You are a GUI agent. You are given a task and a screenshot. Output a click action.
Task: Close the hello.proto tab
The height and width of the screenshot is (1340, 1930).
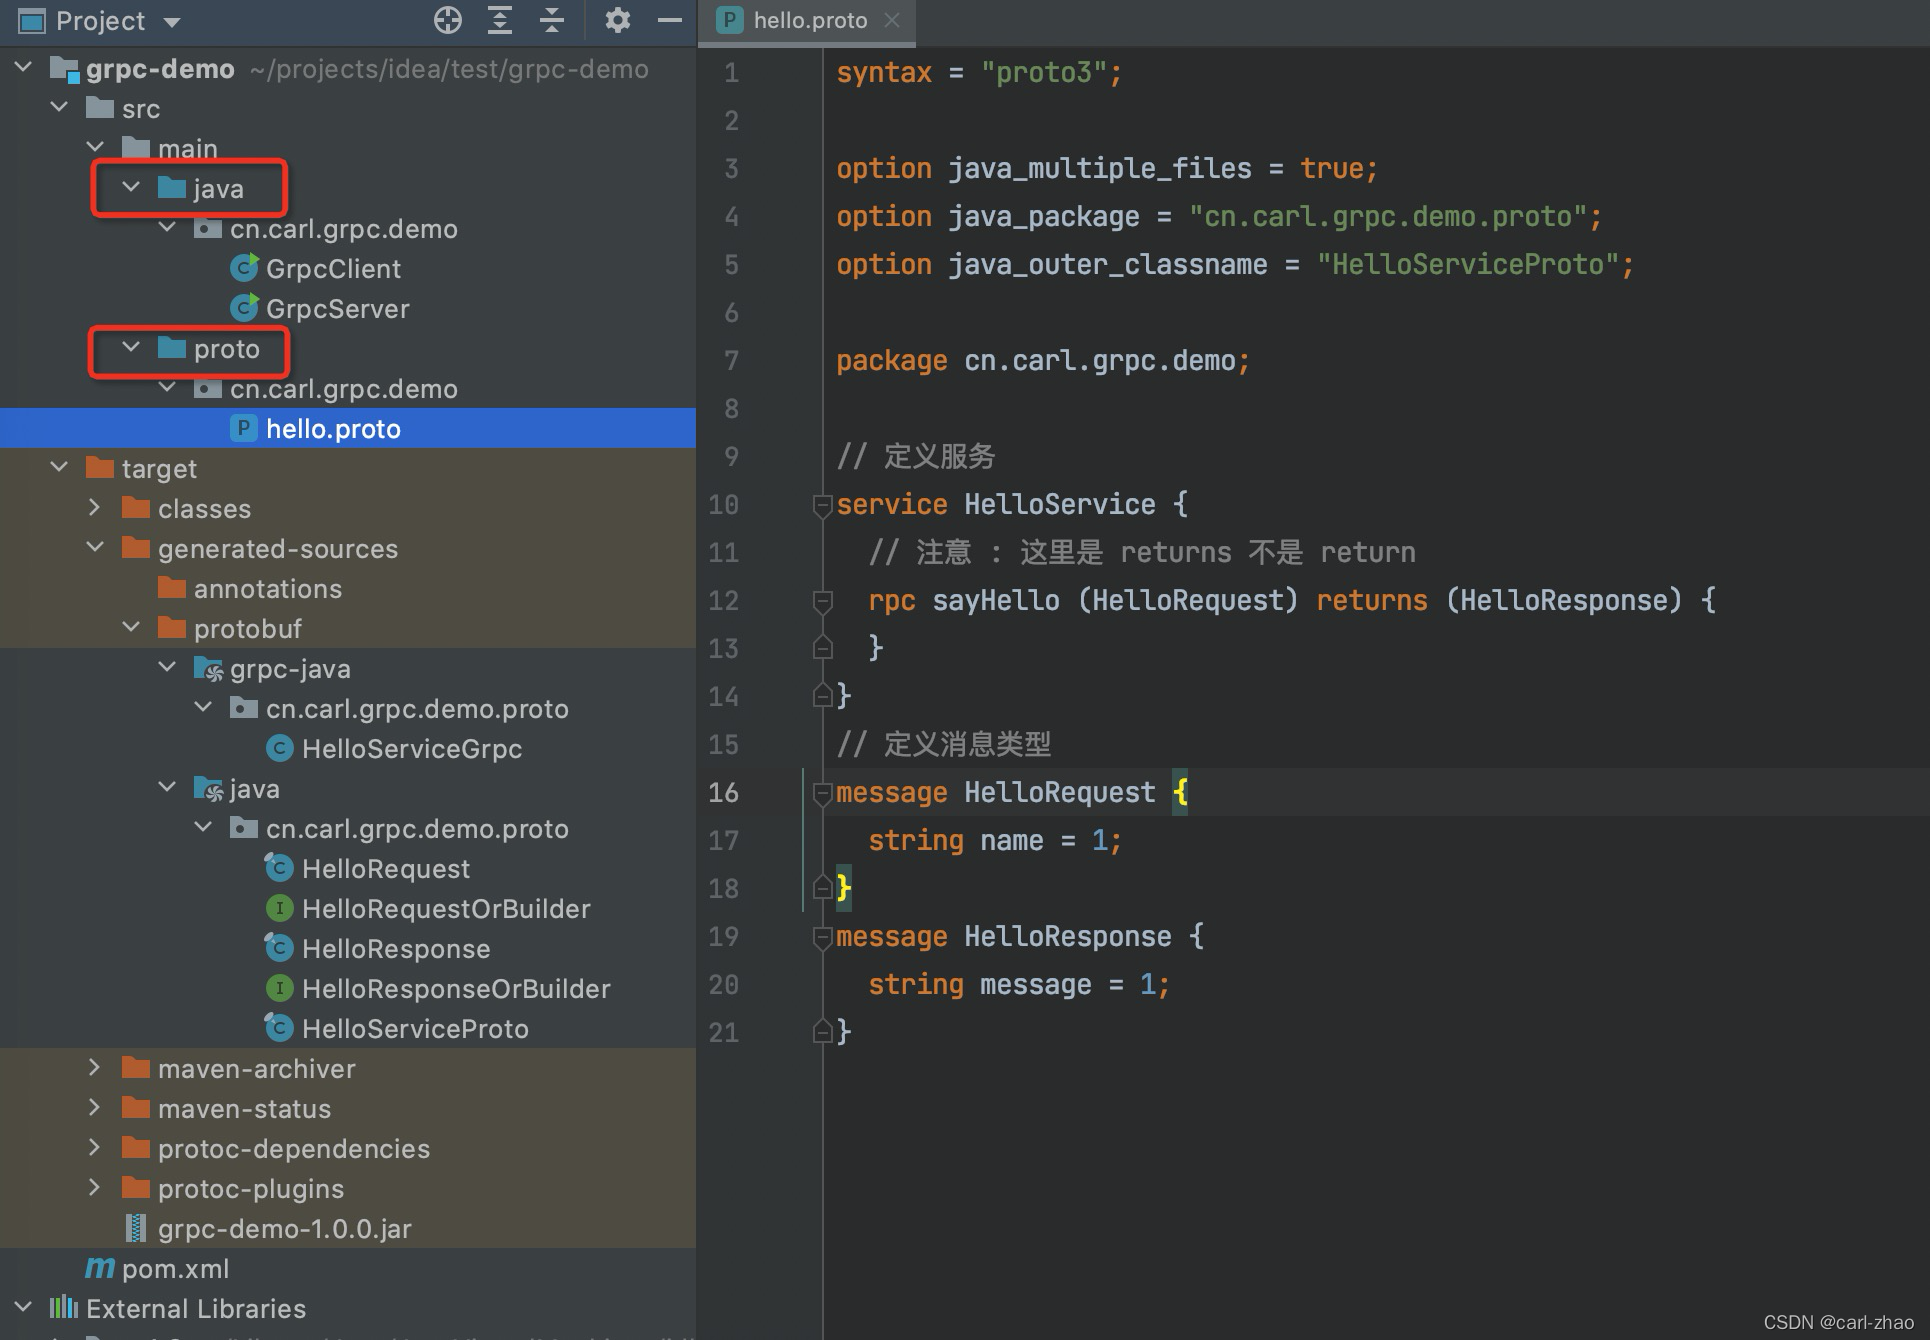point(892,21)
